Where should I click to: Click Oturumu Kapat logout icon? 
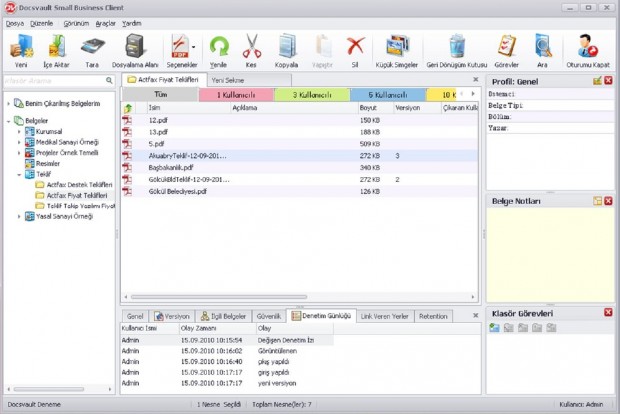(x=588, y=46)
